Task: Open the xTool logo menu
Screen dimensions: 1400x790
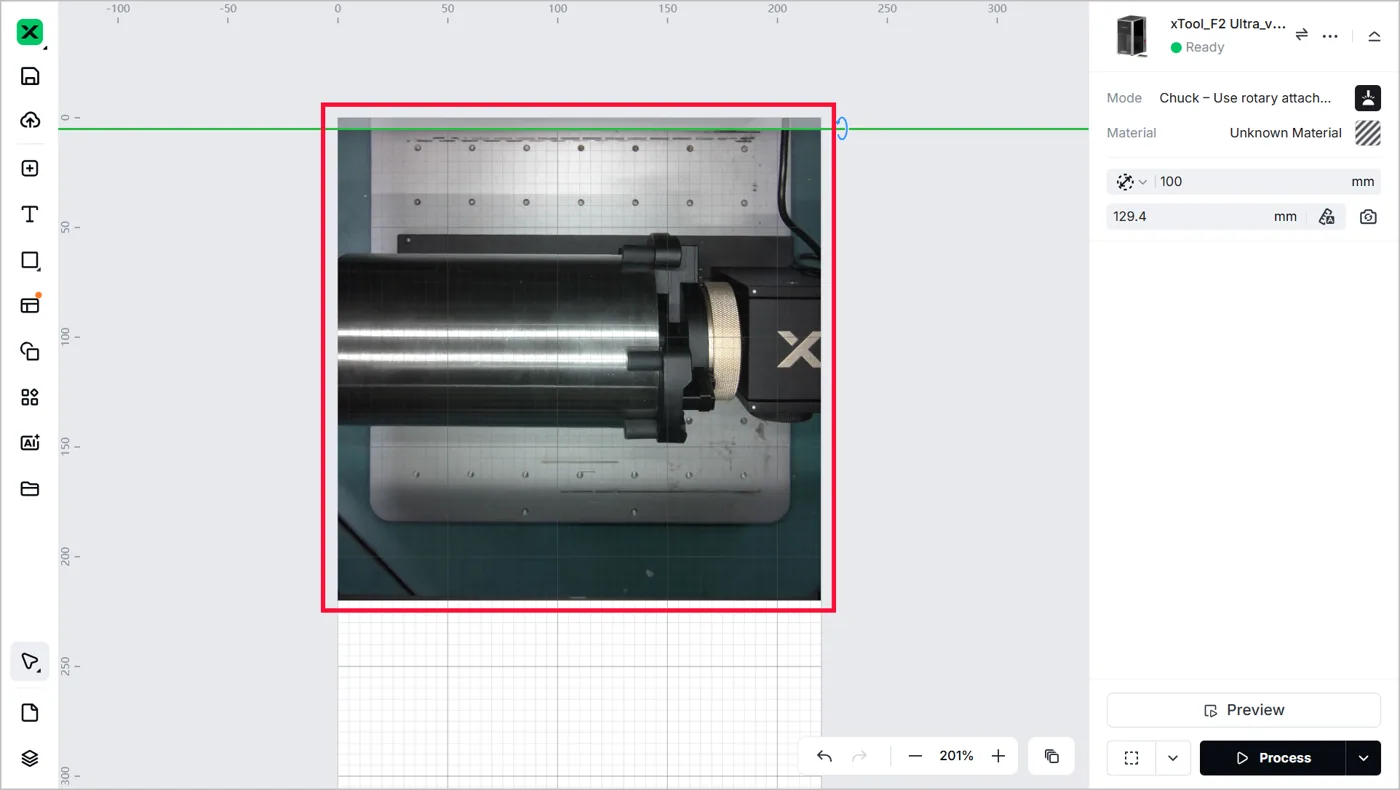Action: (x=30, y=33)
